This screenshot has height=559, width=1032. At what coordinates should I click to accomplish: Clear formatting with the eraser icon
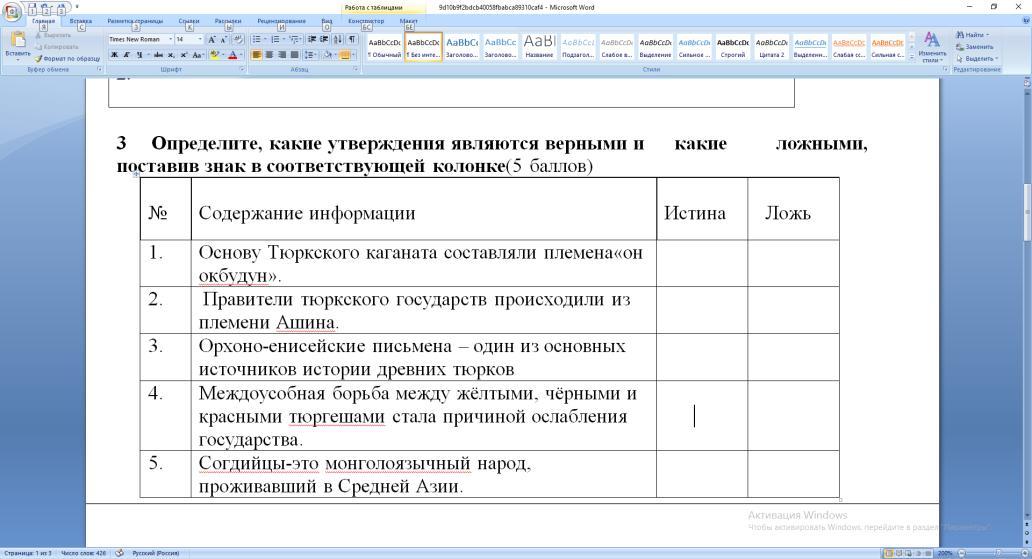pyautogui.click(x=238, y=40)
